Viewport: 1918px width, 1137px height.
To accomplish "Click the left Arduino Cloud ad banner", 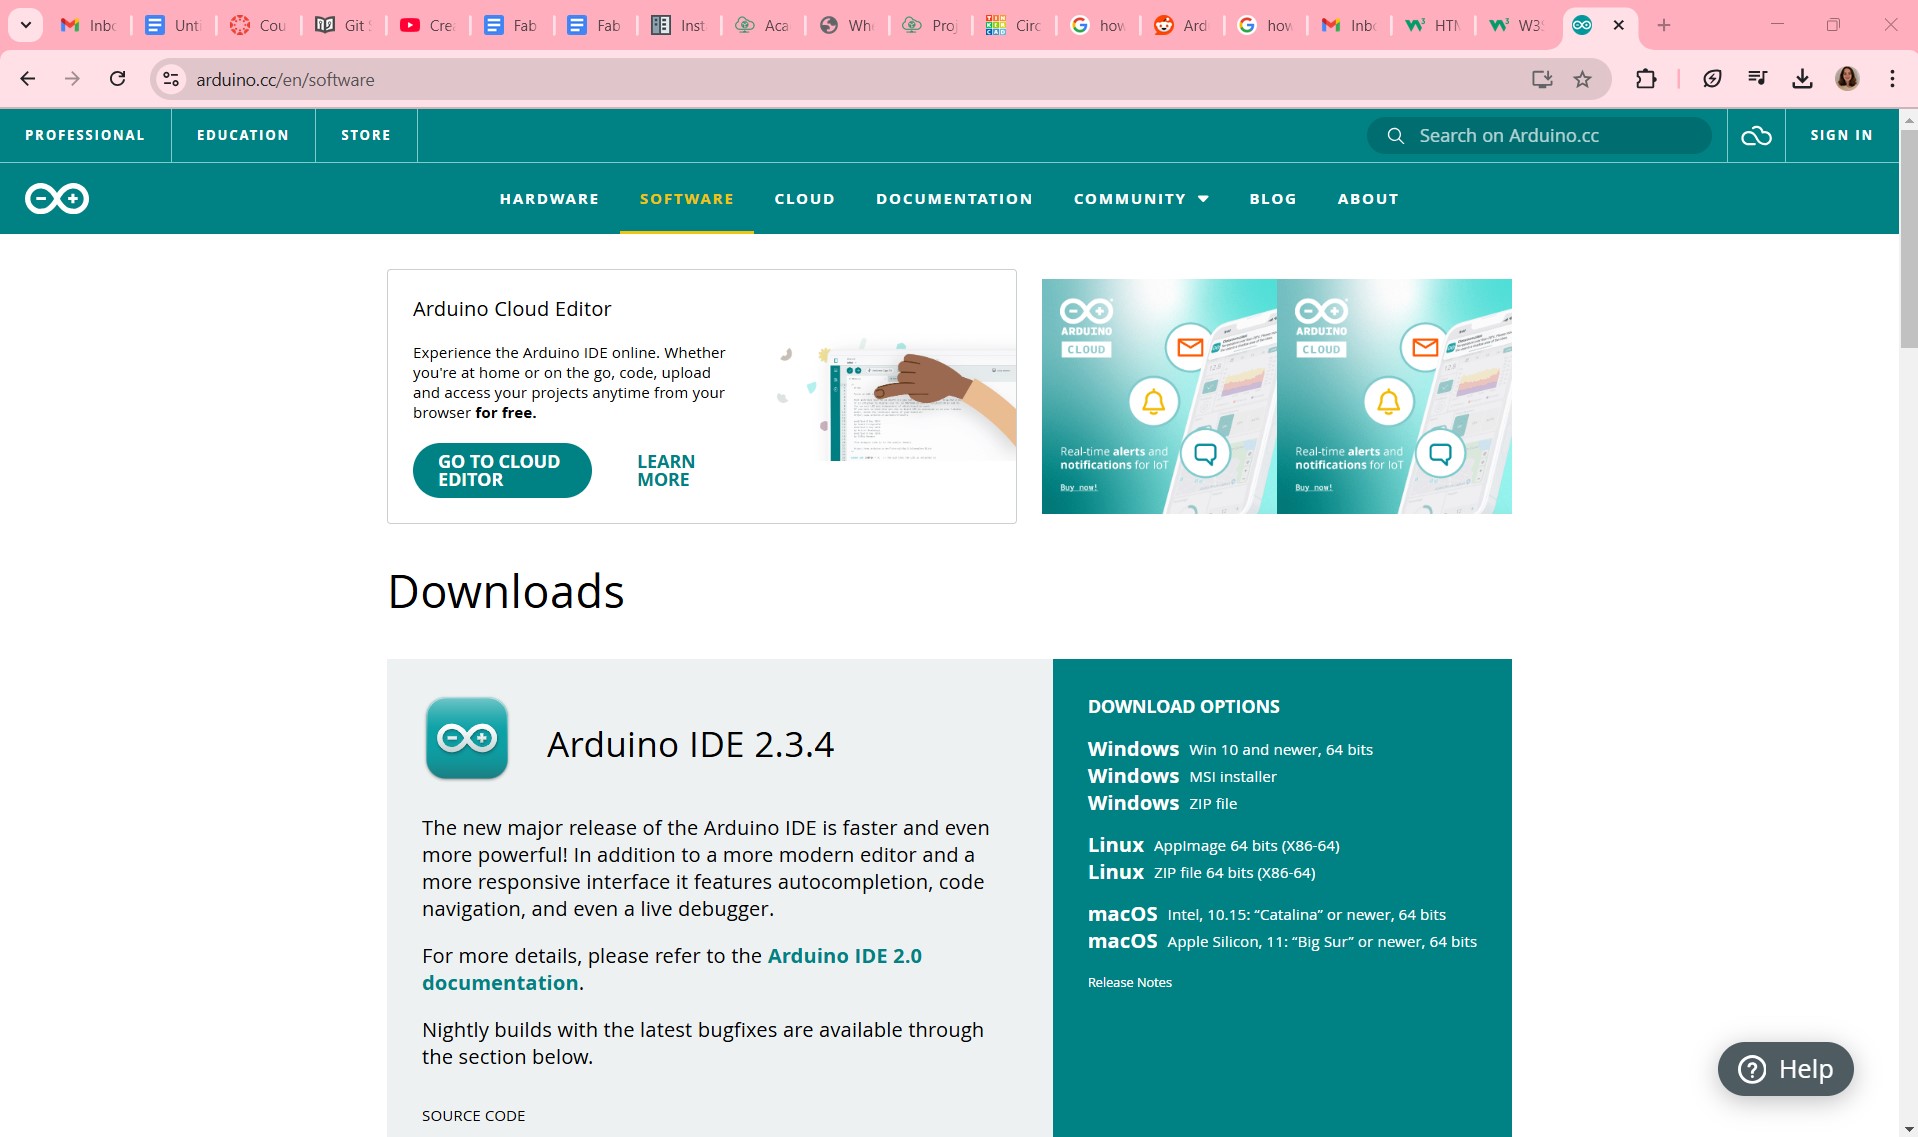I will (1159, 396).
